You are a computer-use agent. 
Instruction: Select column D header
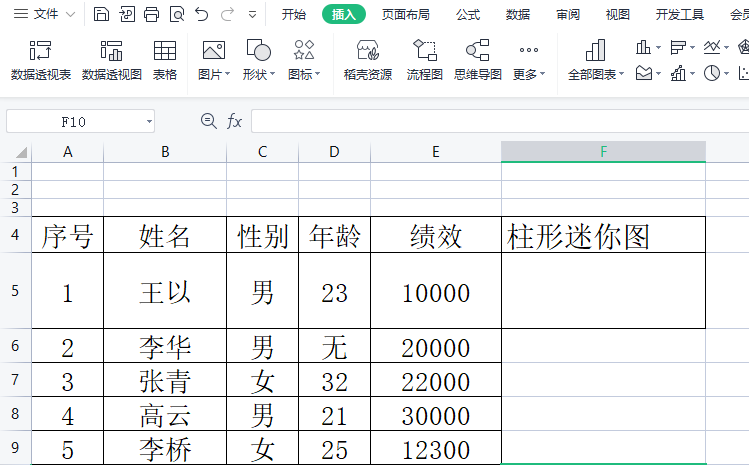(x=334, y=152)
